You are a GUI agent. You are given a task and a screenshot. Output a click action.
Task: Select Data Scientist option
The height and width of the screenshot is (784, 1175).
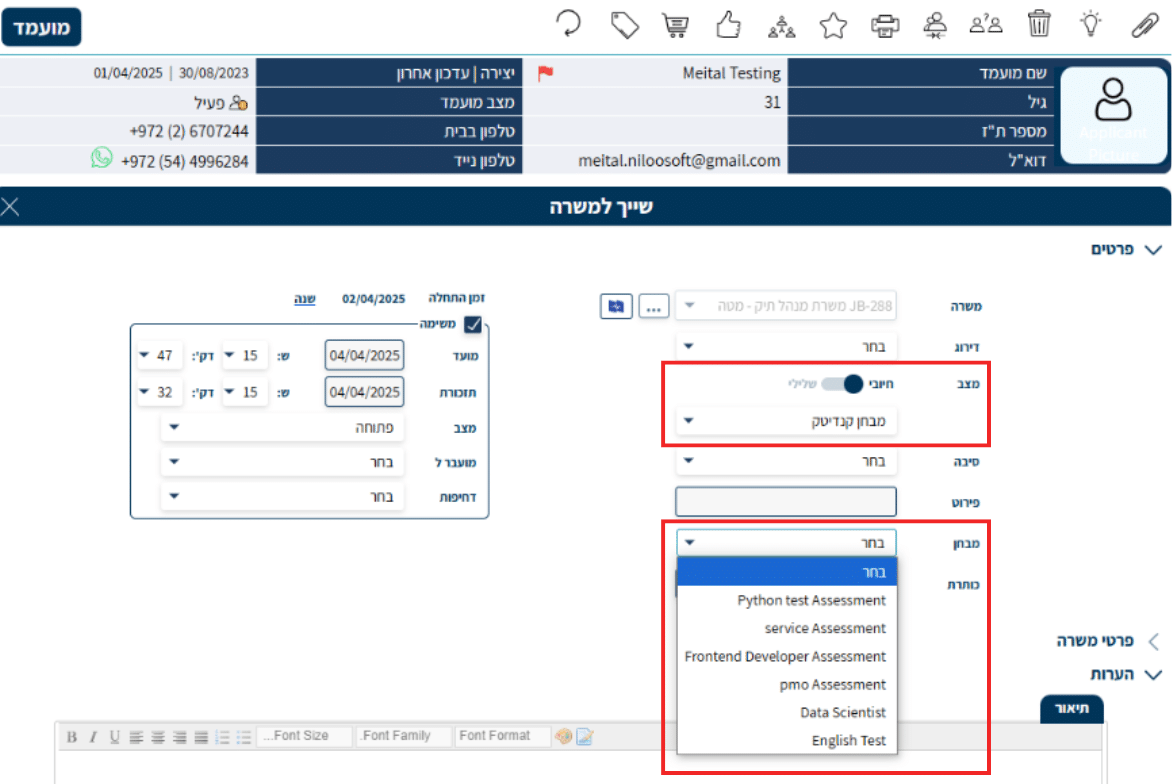pyautogui.click(x=787, y=712)
